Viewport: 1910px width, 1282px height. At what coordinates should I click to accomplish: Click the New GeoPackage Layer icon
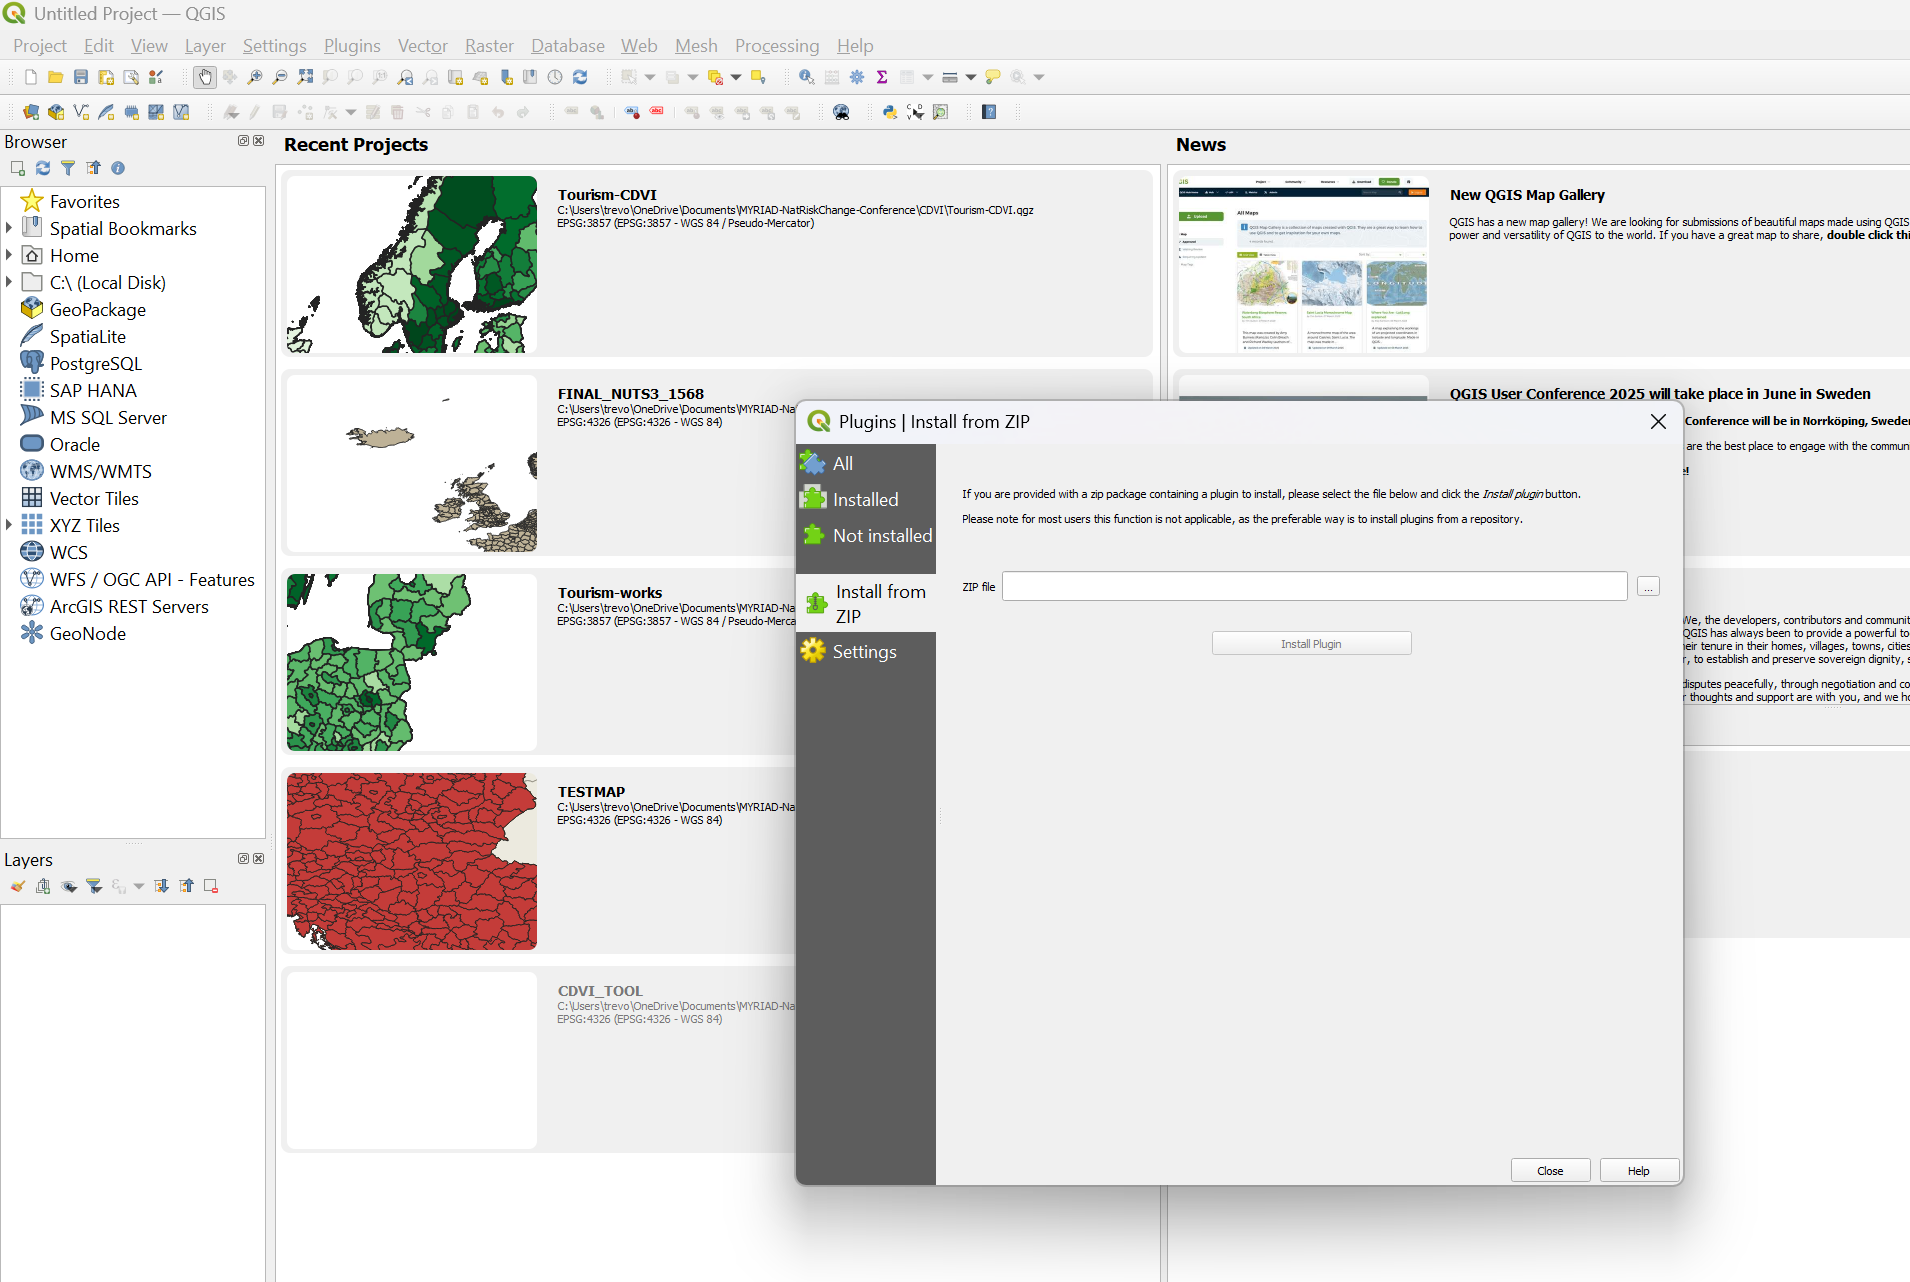coord(56,112)
